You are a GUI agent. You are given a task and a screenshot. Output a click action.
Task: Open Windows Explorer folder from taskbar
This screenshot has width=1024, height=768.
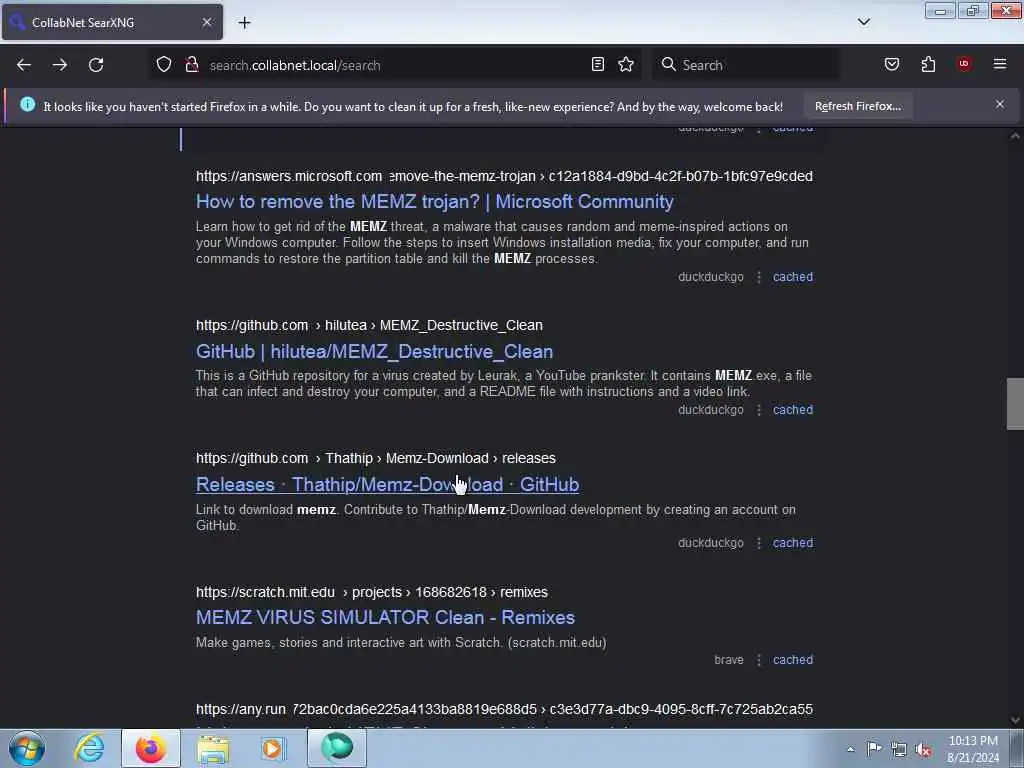[x=213, y=748]
